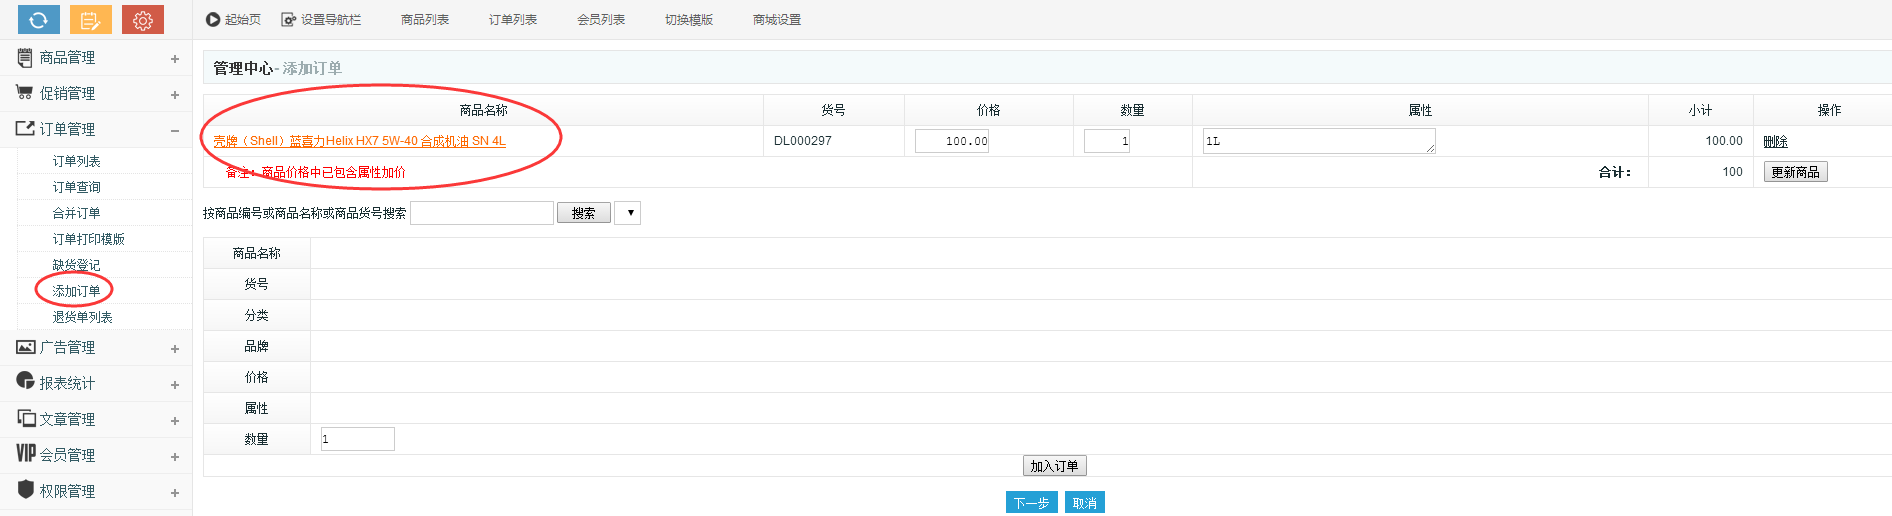Click the 起始页 play icon

click(213, 20)
